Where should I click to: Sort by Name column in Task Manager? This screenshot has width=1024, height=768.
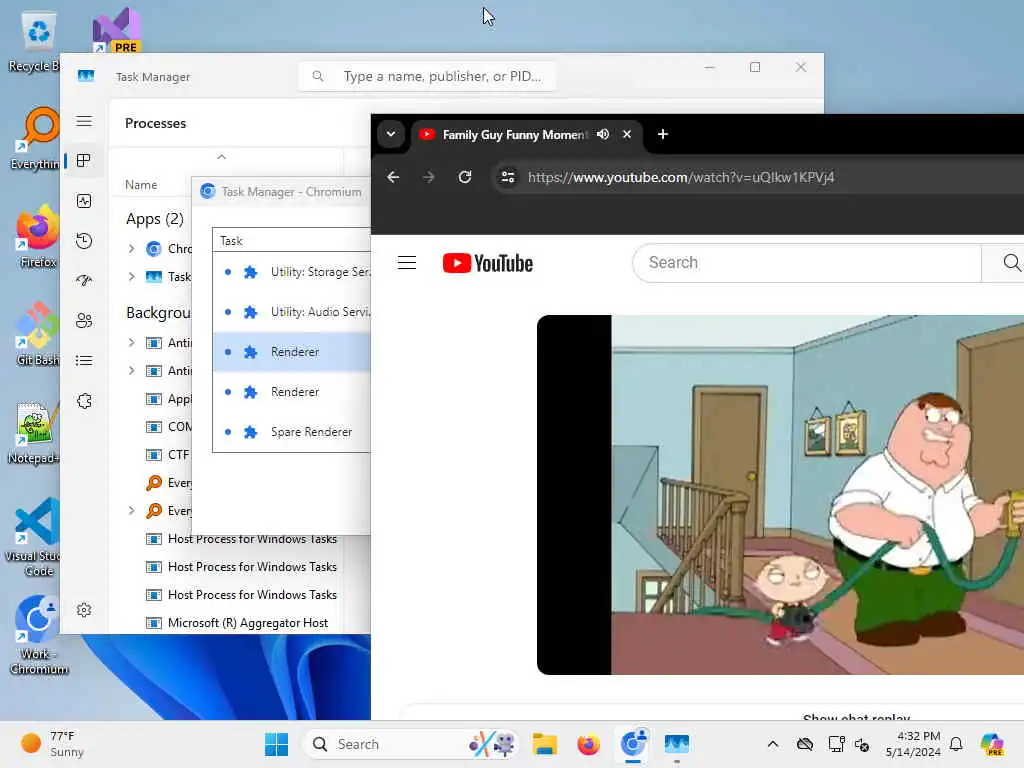141,185
